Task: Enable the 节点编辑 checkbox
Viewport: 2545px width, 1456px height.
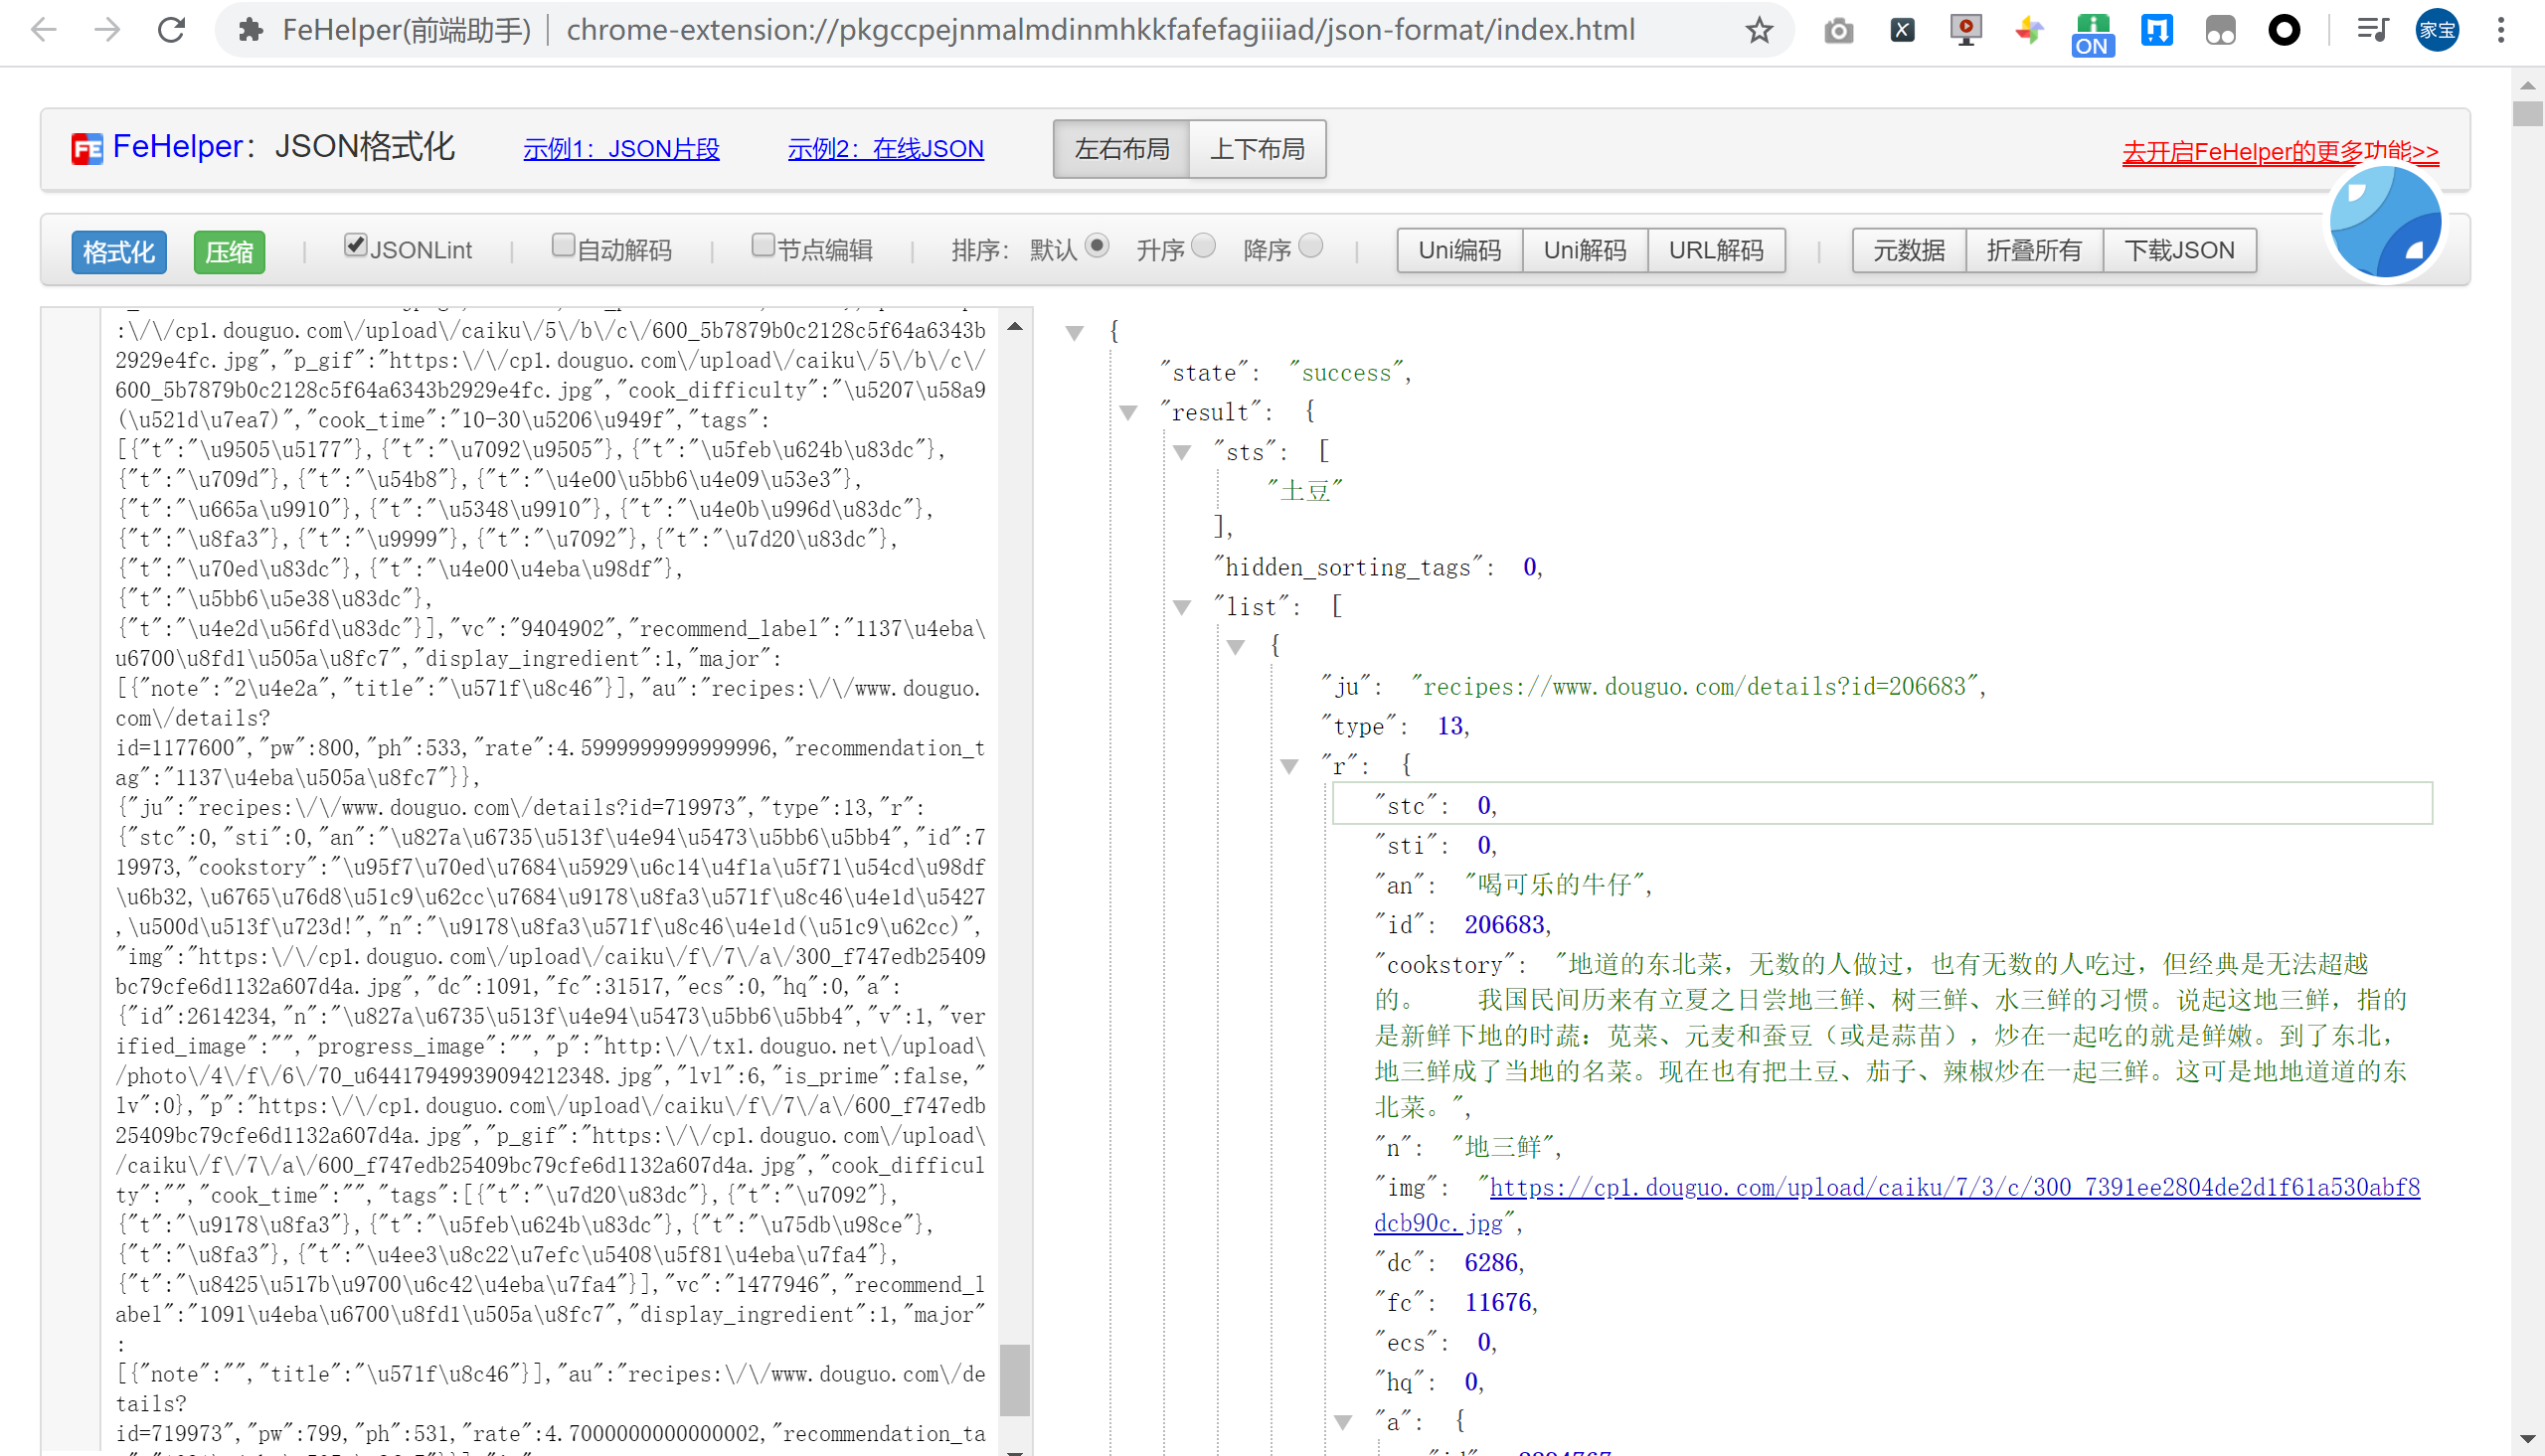Action: click(763, 245)
